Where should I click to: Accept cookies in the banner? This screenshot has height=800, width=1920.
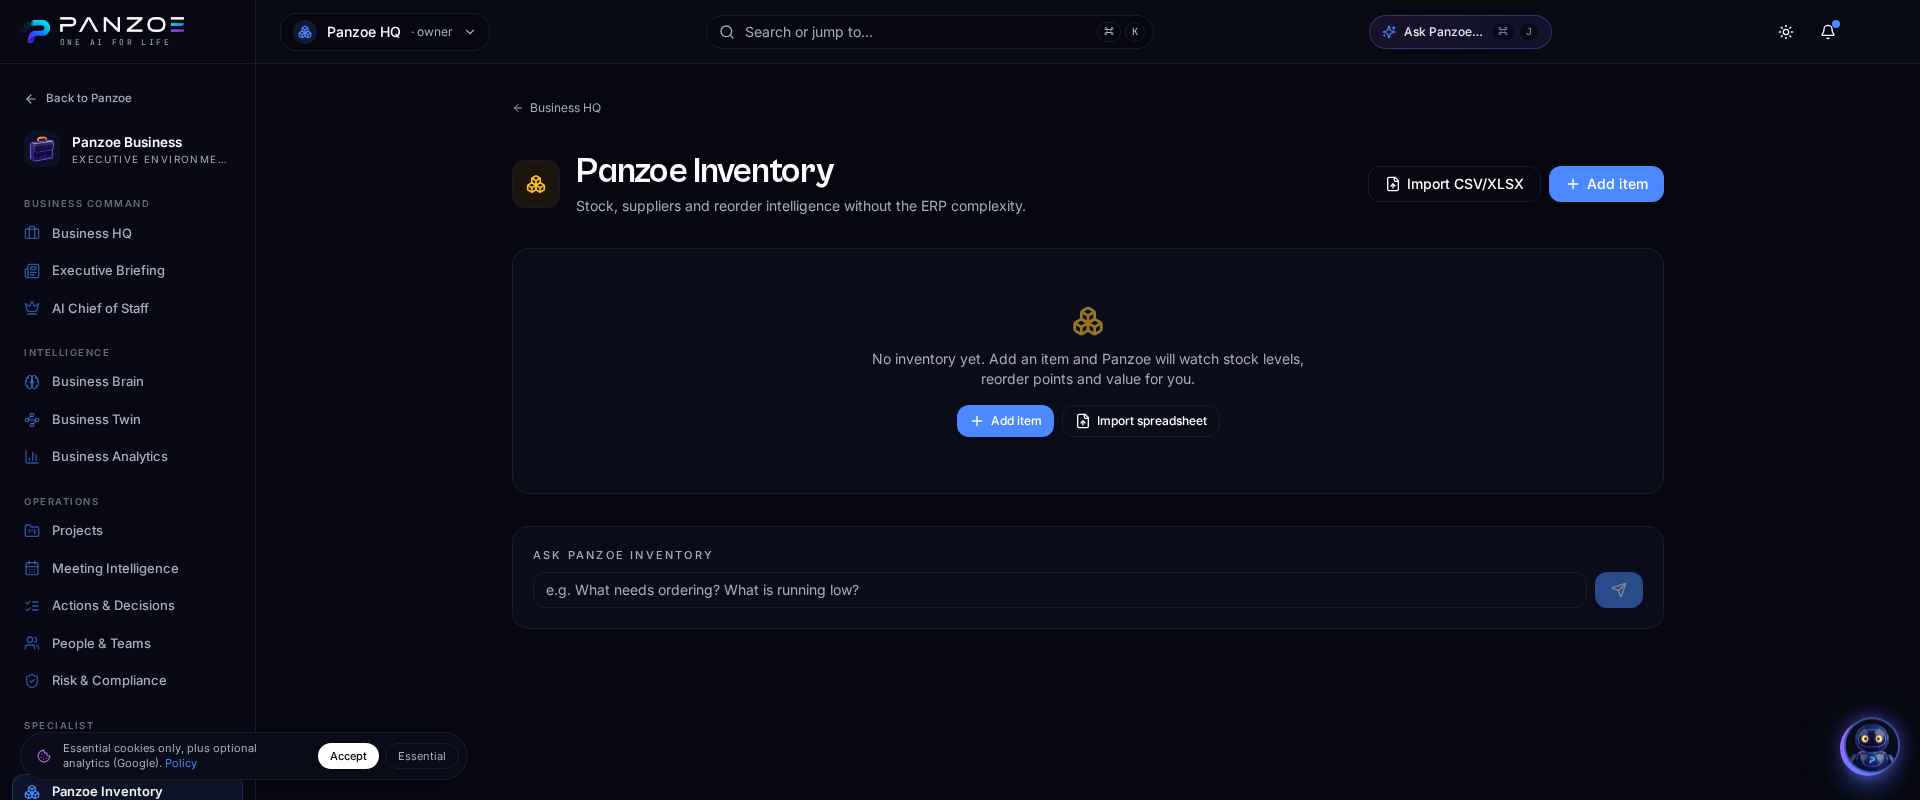pos(348,756)
